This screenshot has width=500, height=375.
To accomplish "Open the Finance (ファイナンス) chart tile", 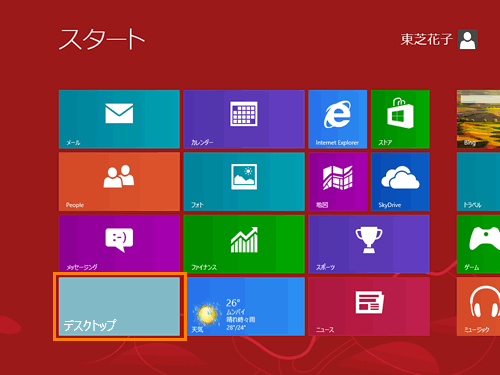I will point(244,244).
